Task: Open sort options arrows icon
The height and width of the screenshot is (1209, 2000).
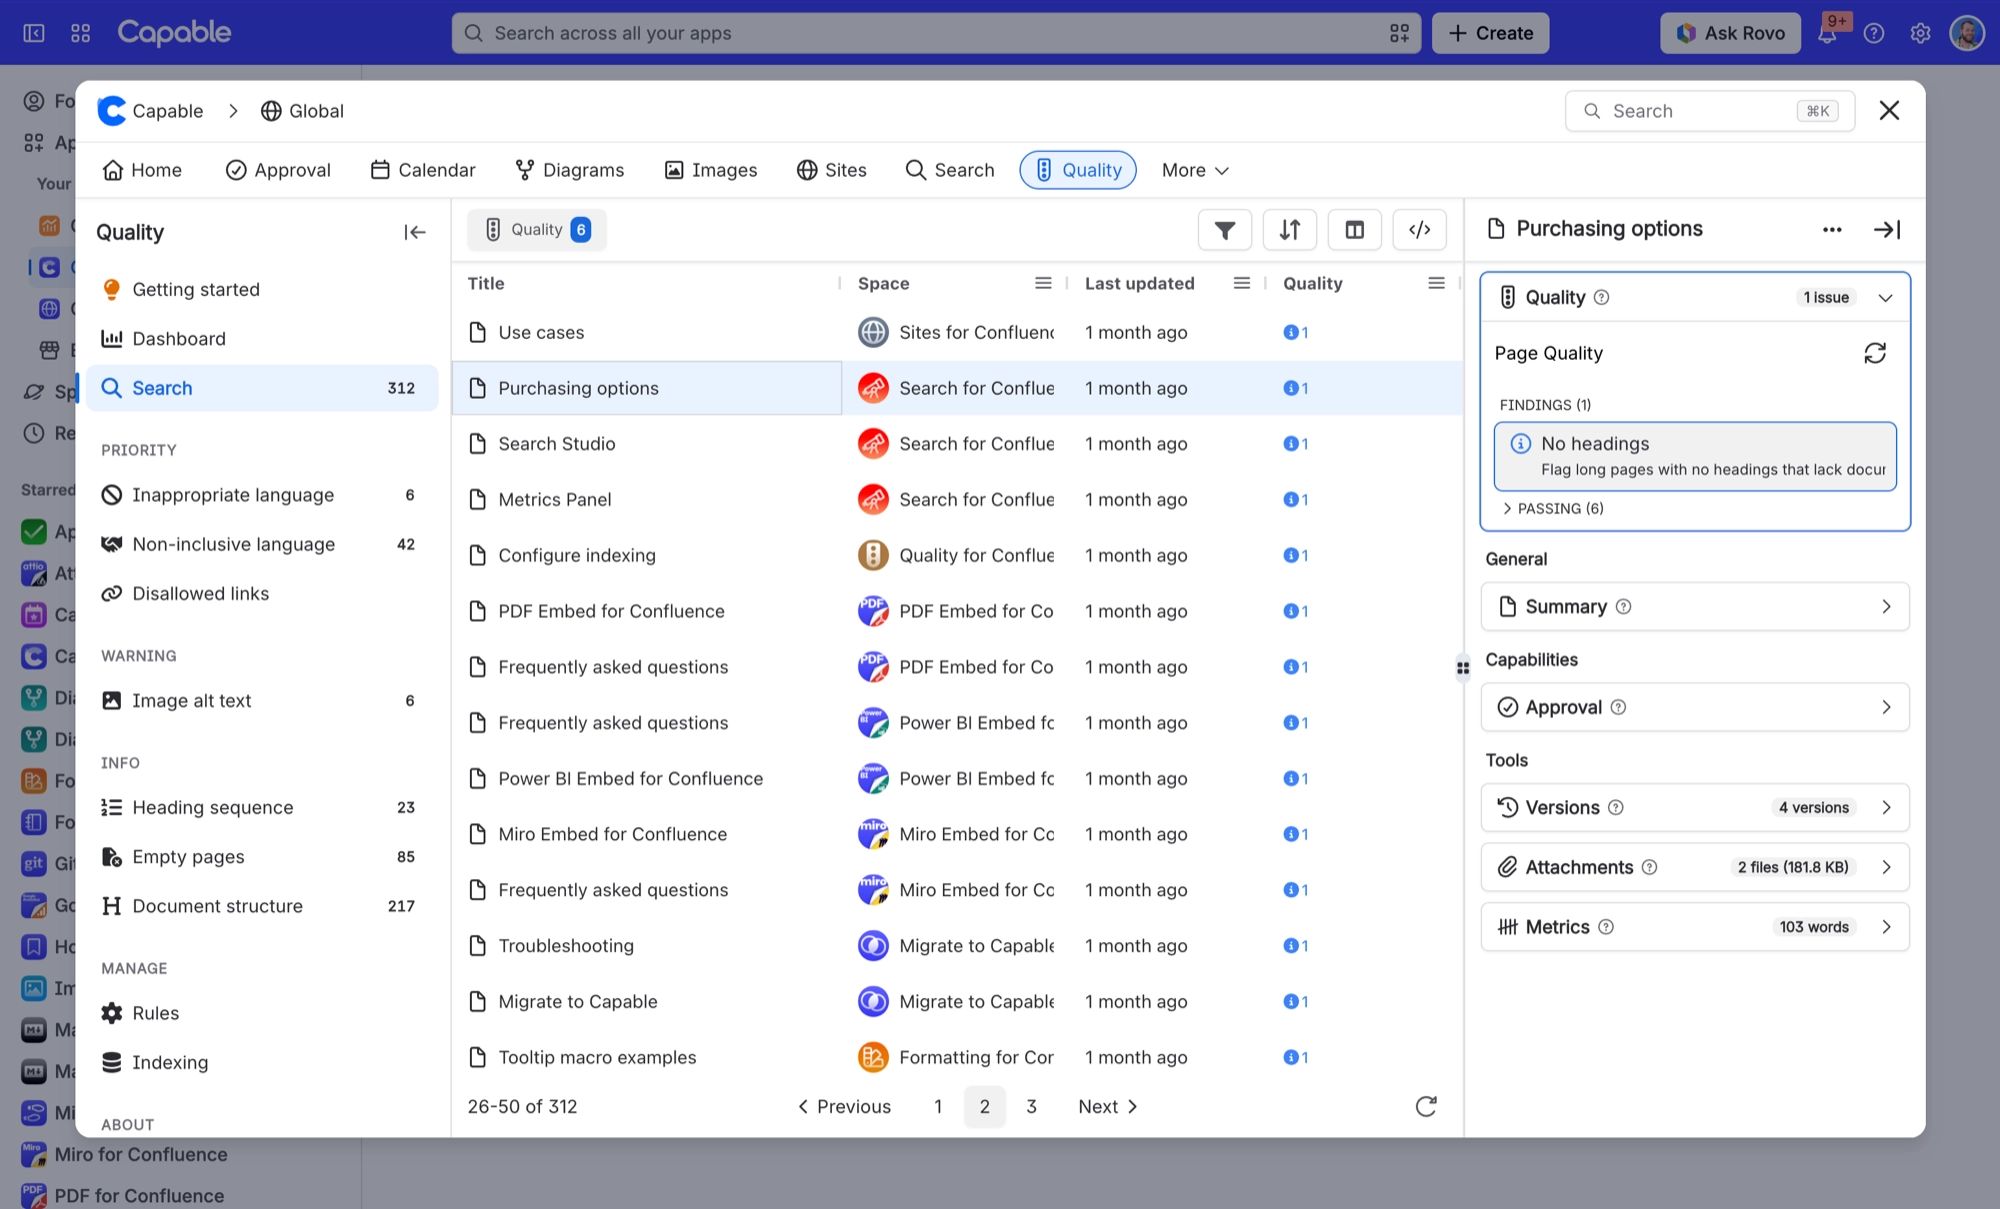Action: pos(1289,230)
